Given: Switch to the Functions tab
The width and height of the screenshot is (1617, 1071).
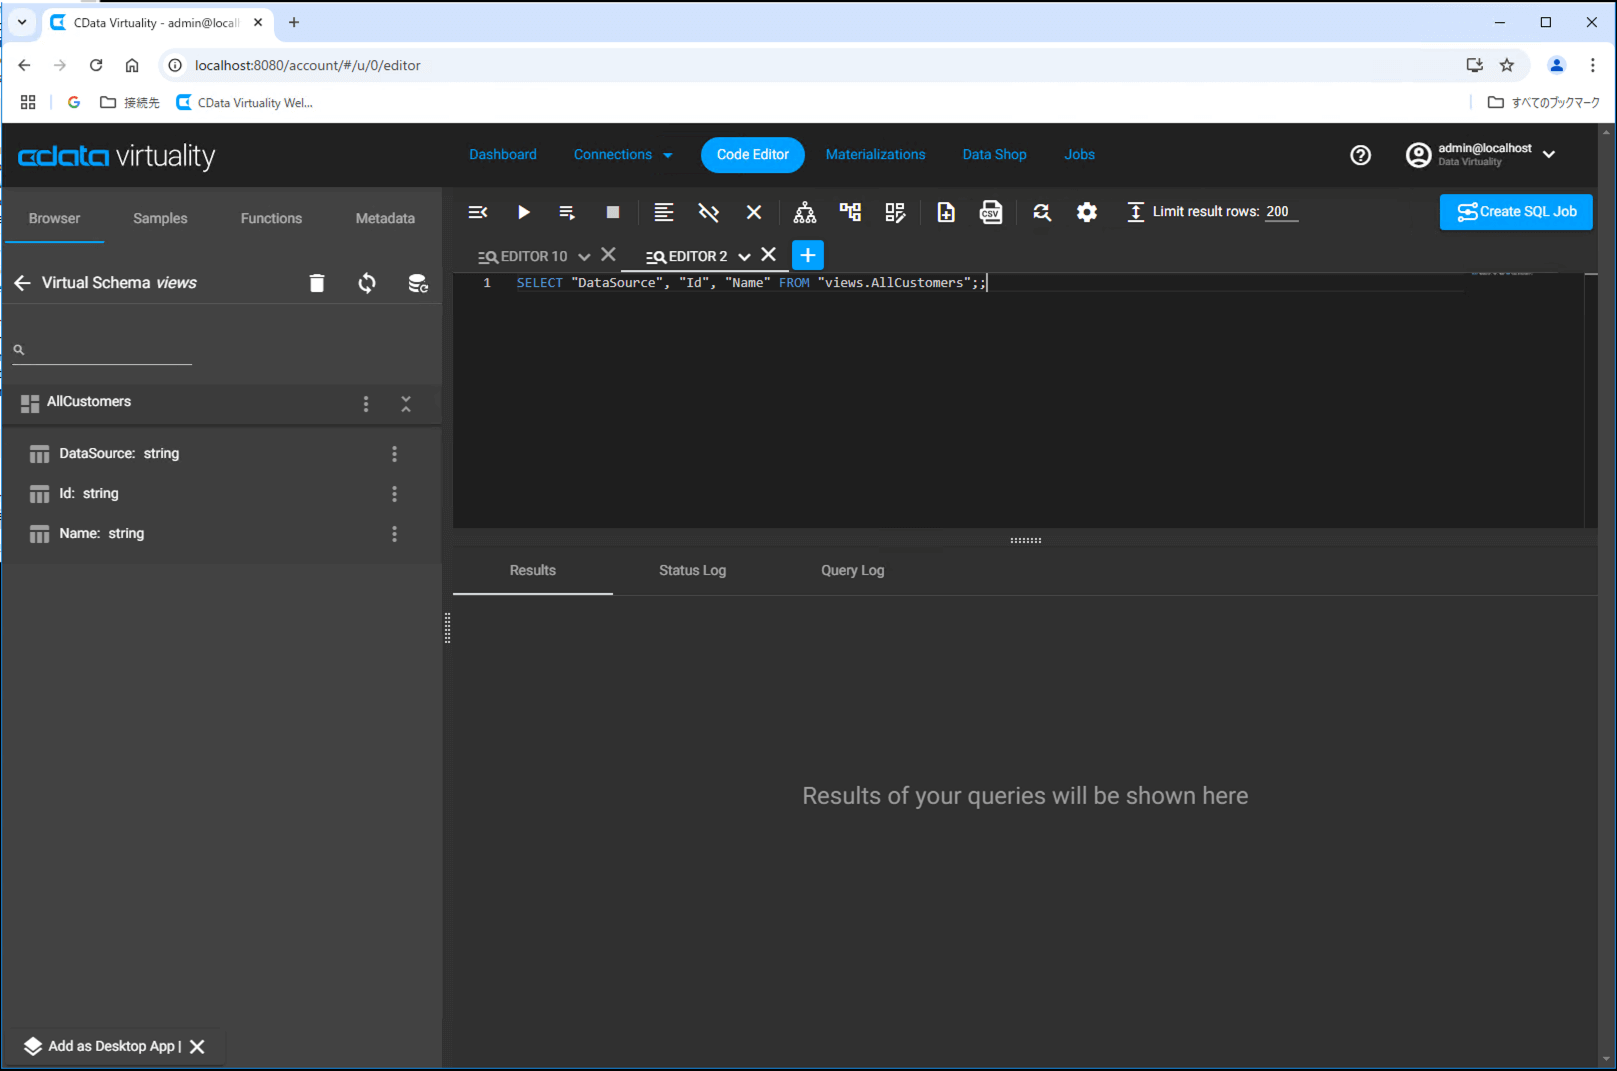Looking at the screenshot, I should coord(271,218).
